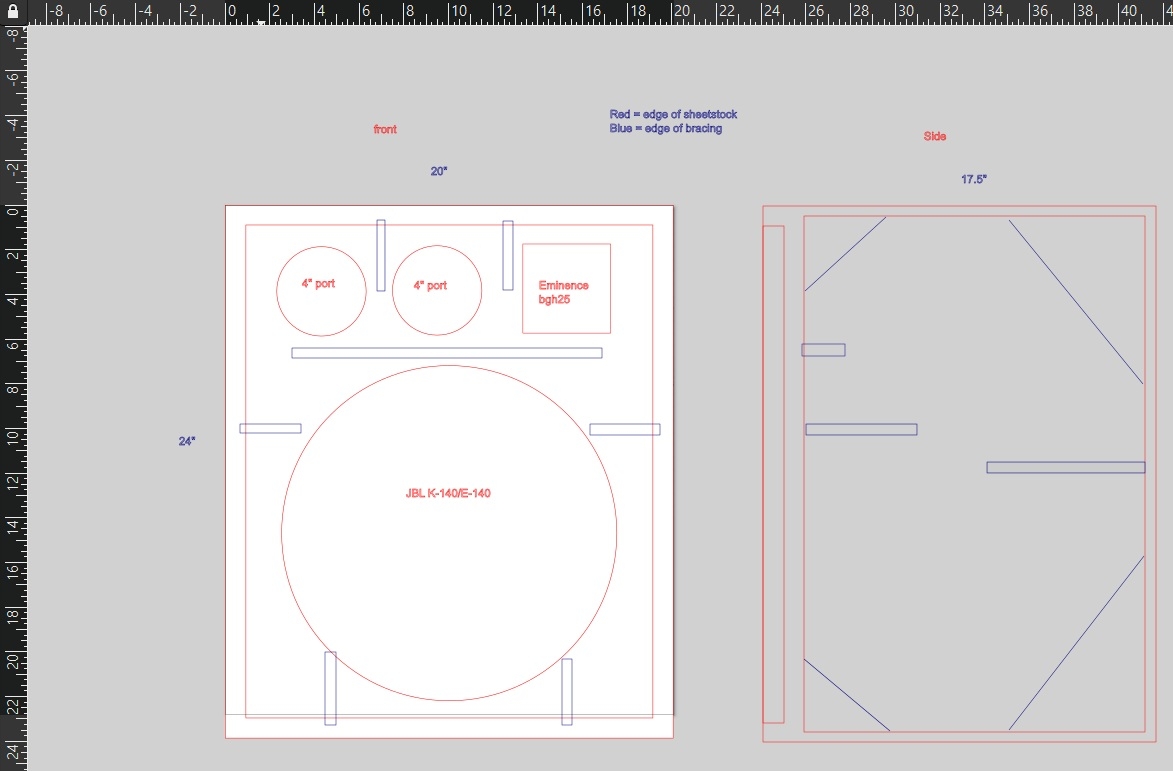Click the "17.5"" depth dimension label
1173x771 pixels.
point(974,179)
